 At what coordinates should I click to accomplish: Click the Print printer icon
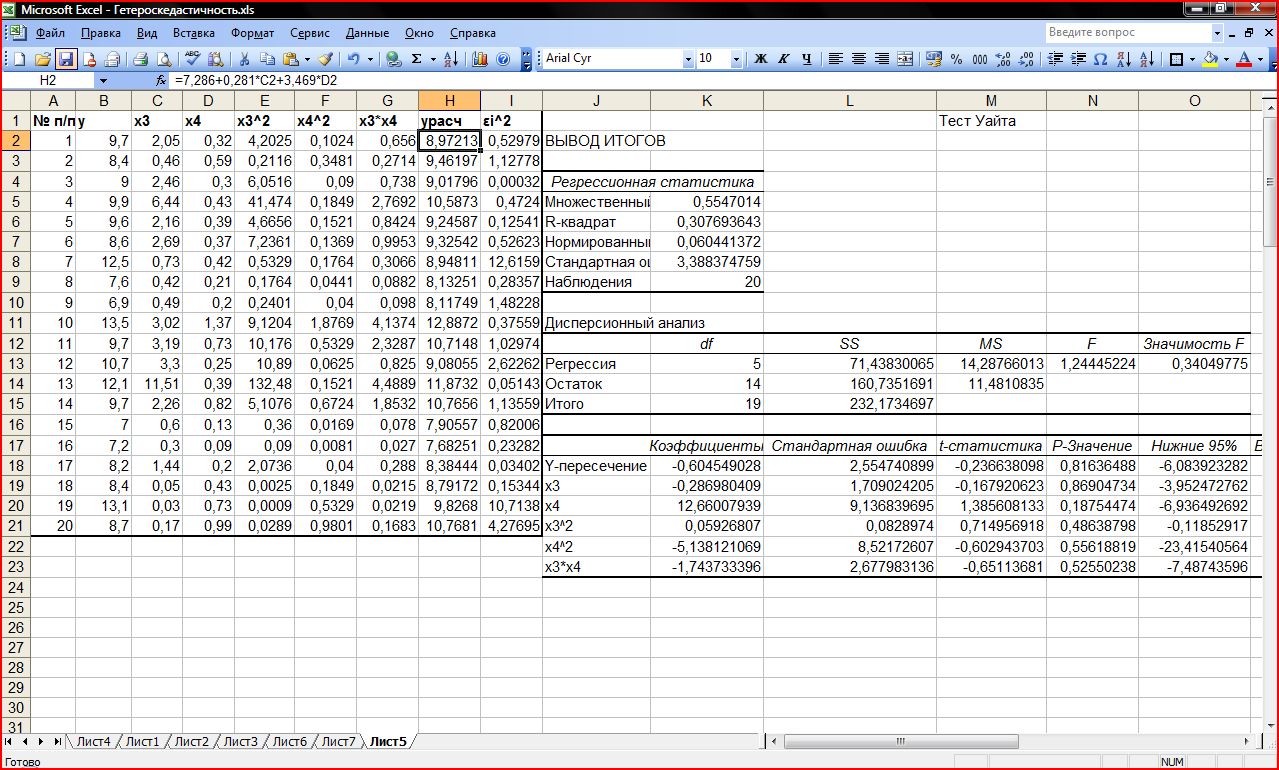(140, 59)
